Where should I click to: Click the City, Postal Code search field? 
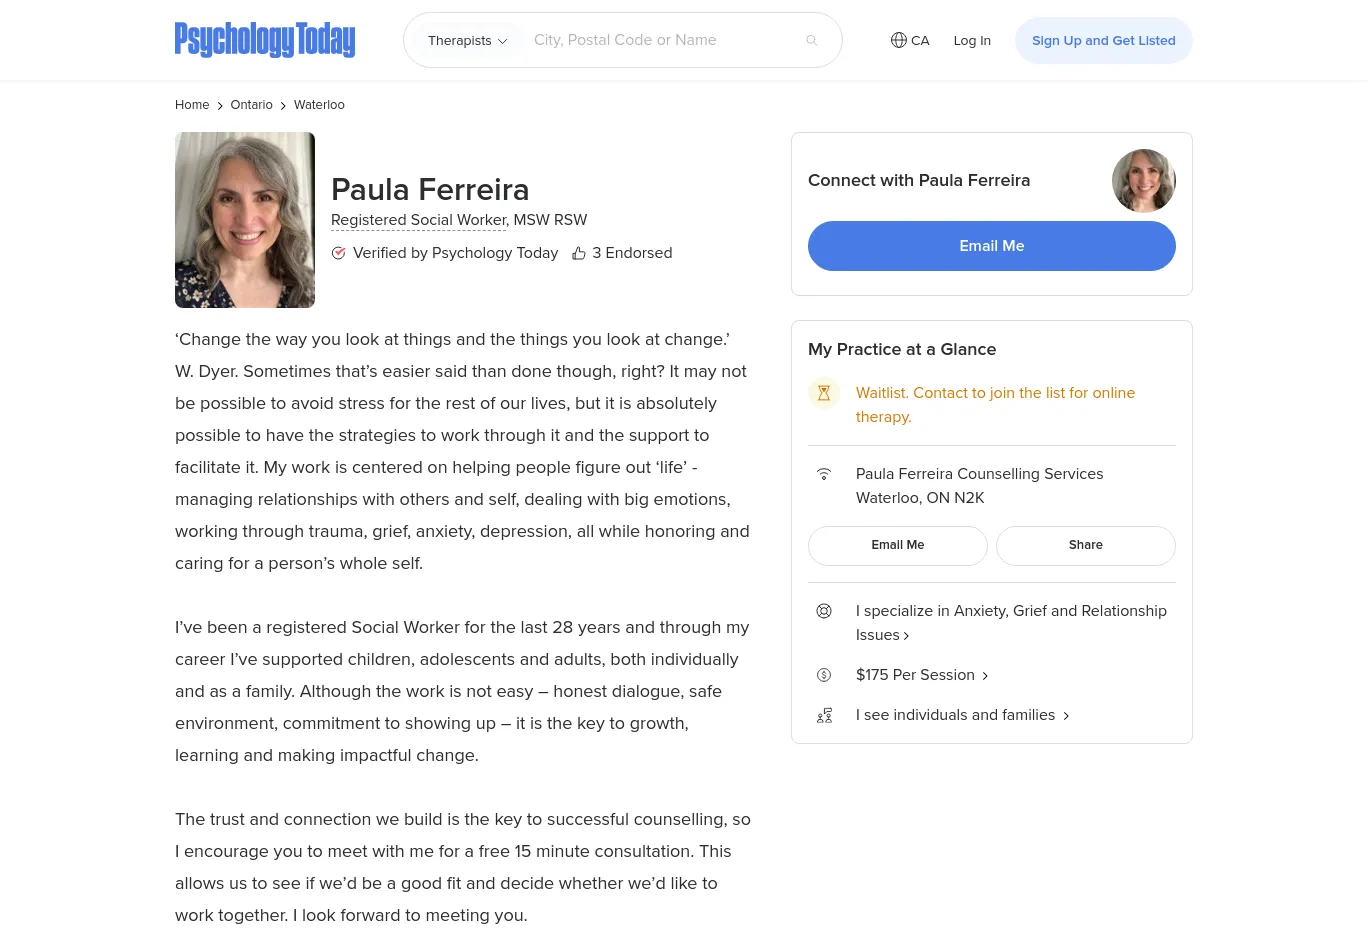[660, 40]
